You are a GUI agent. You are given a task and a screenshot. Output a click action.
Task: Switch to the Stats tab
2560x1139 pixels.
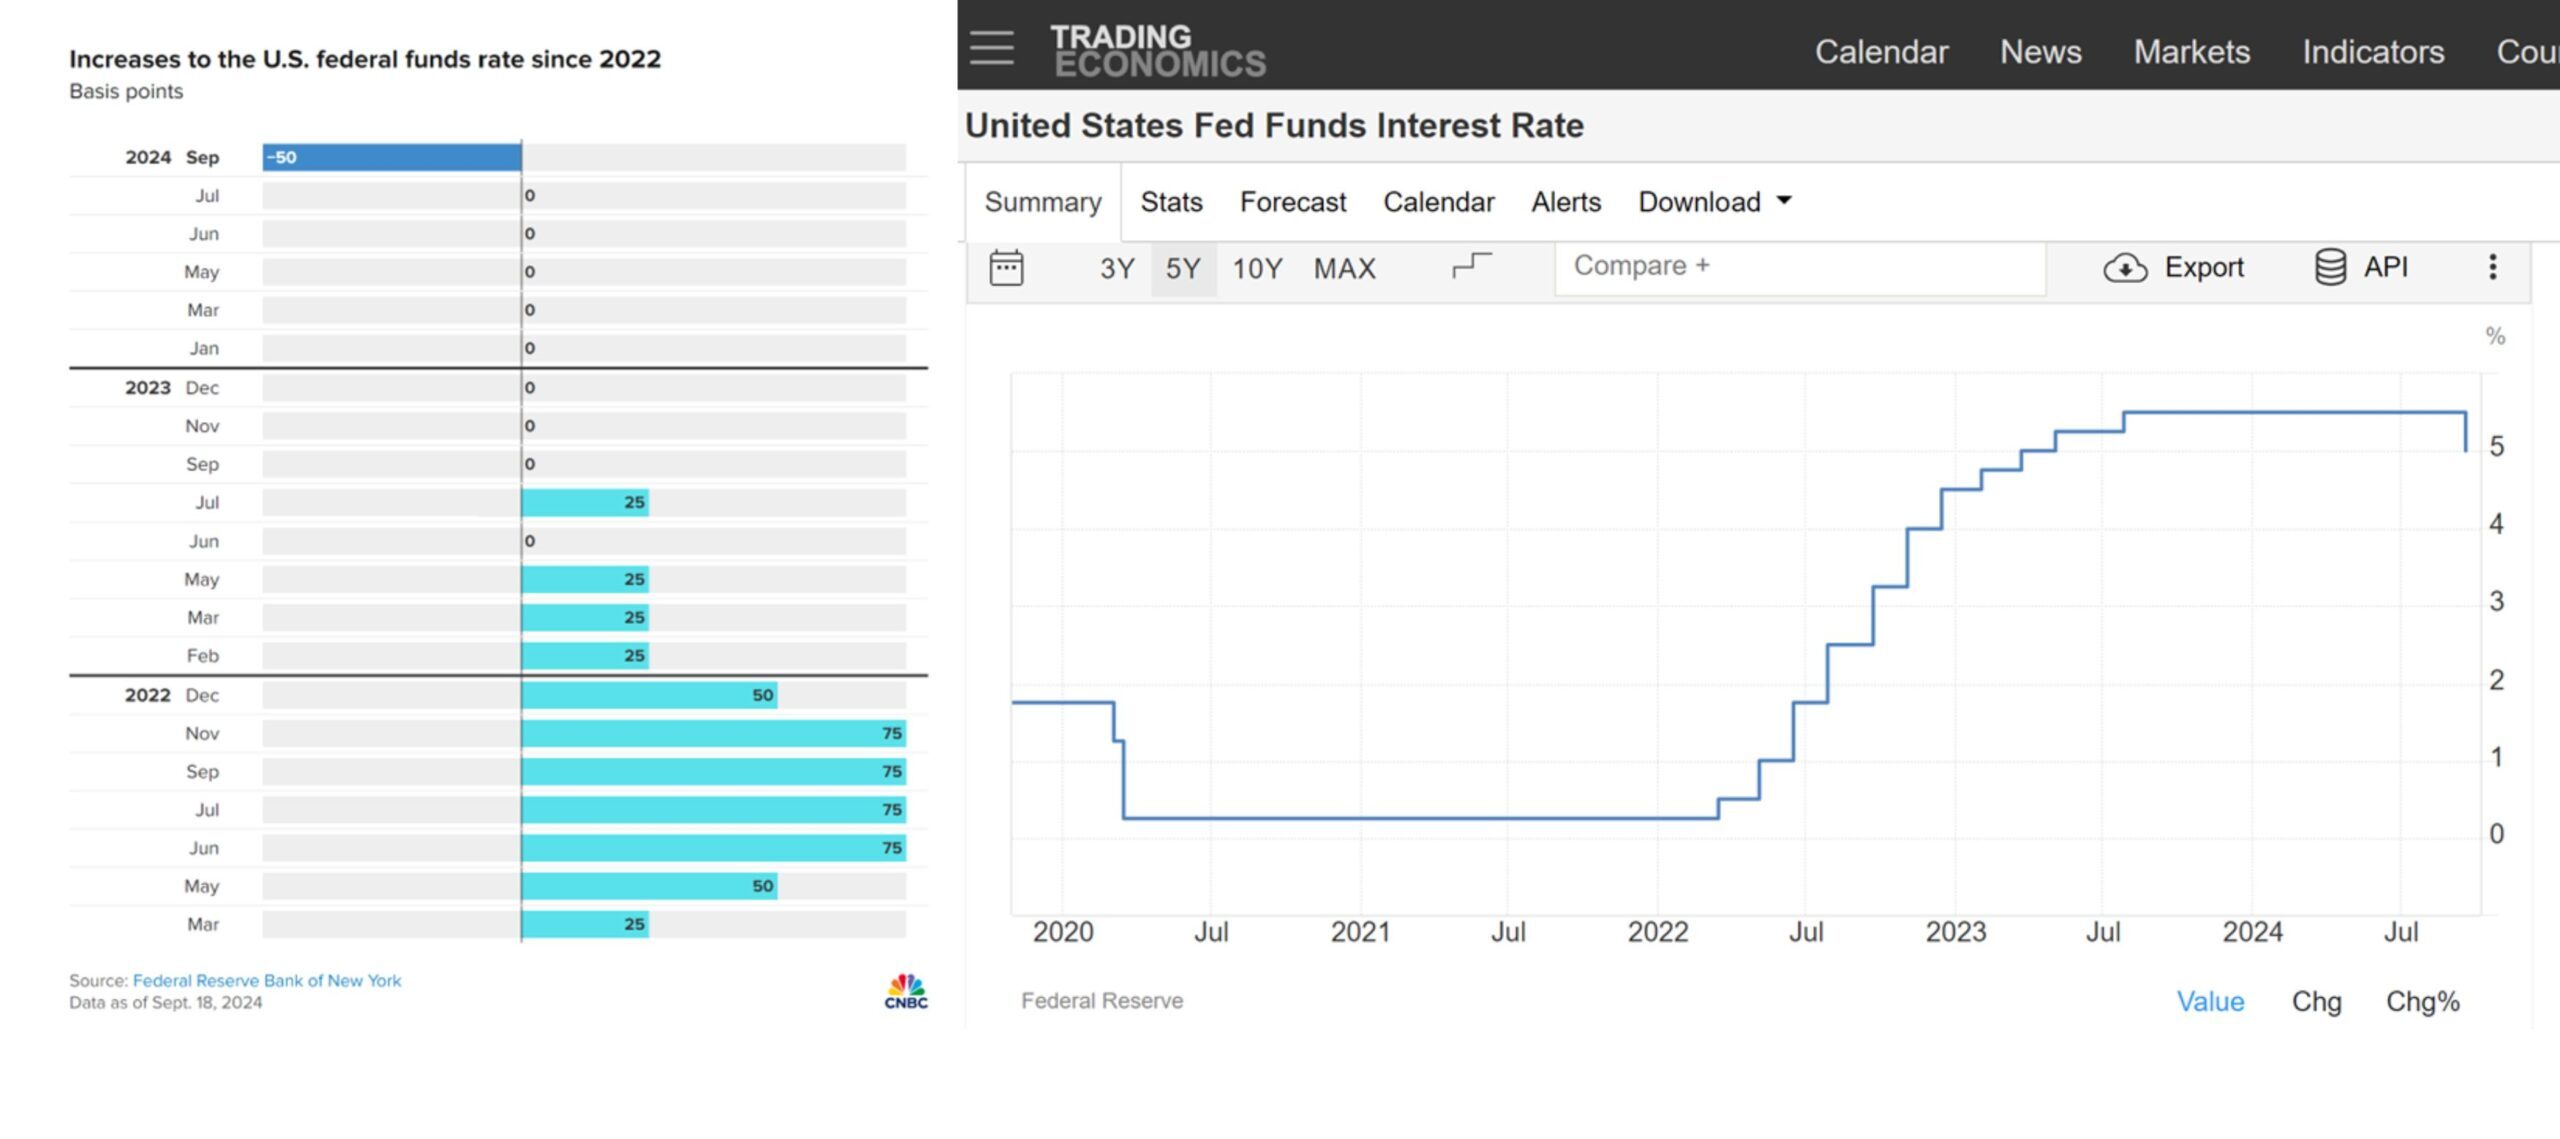(1171, 202)
